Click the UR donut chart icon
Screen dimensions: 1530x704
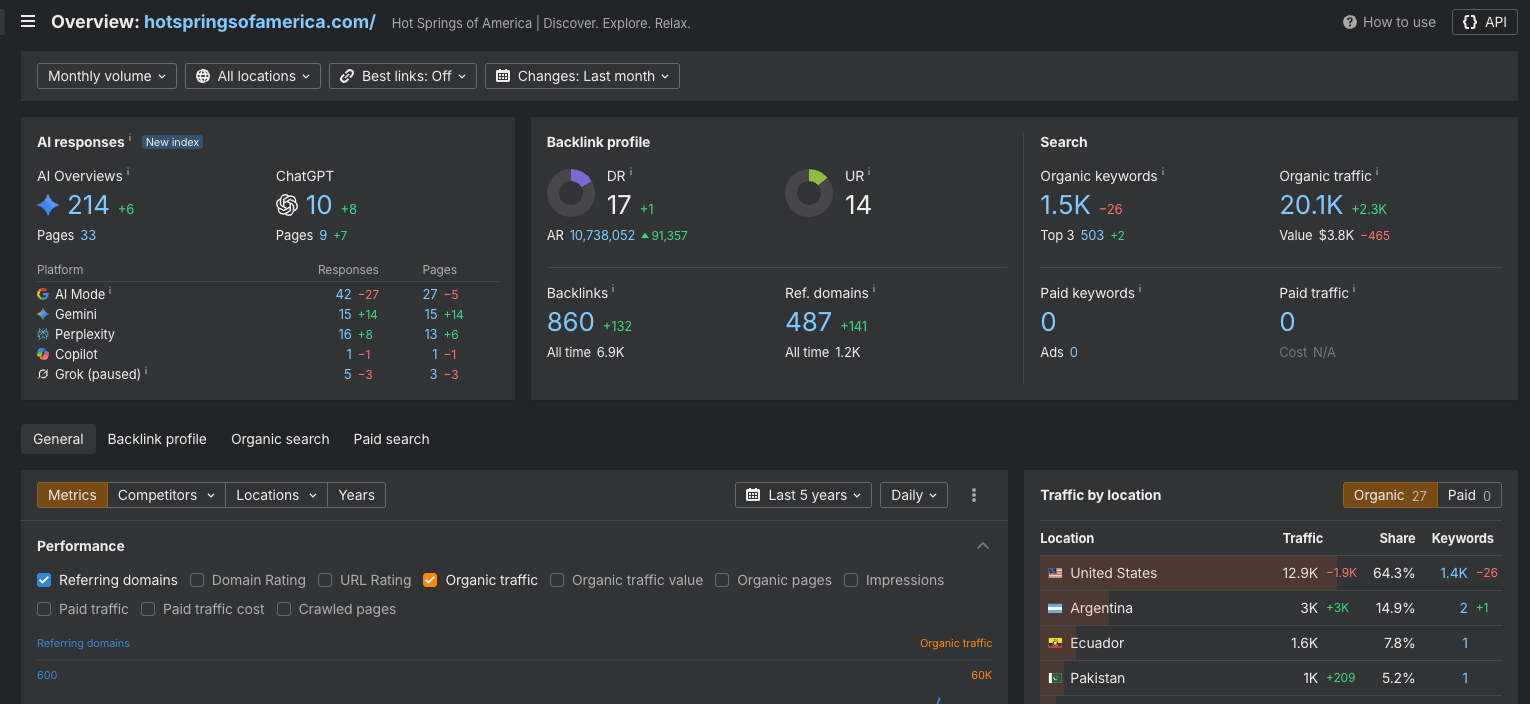(x=809, y=193)
